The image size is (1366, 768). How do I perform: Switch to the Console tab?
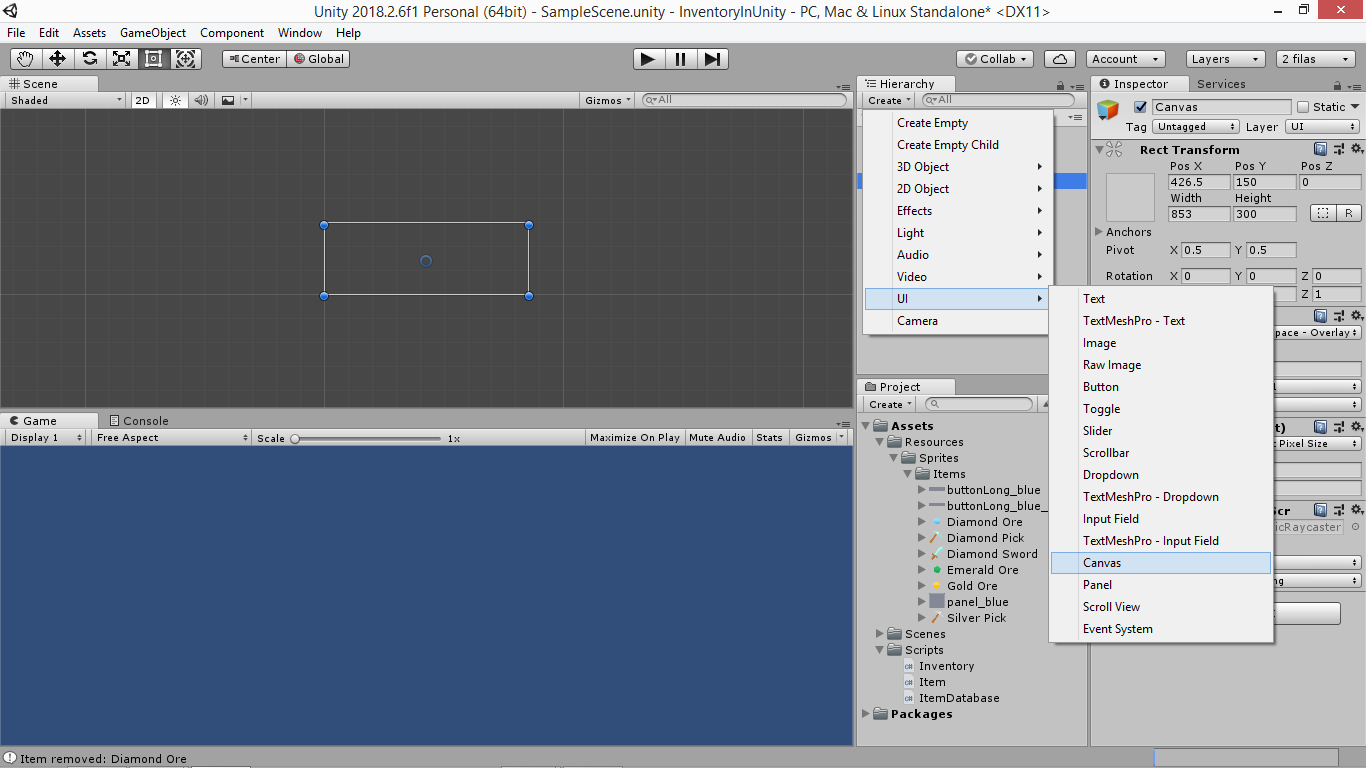[x=139, y=421]
